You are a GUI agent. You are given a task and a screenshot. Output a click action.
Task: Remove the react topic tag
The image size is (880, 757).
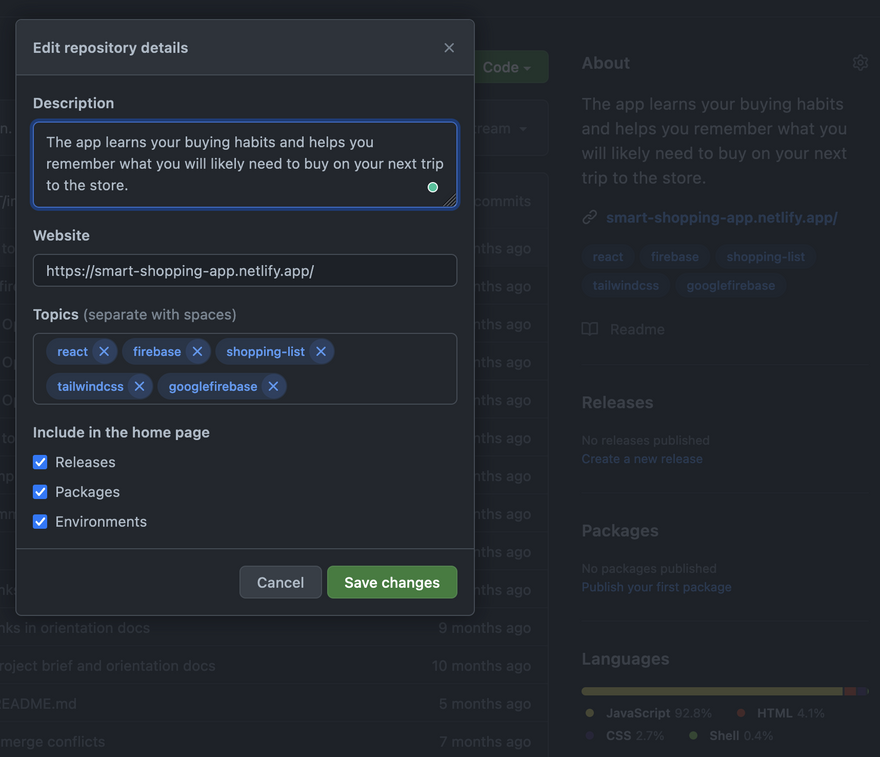[103, 352]
